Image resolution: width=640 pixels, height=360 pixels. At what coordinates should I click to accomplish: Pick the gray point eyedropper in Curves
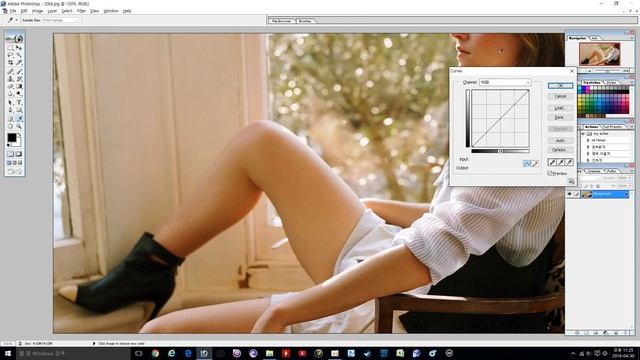[561, 162]
